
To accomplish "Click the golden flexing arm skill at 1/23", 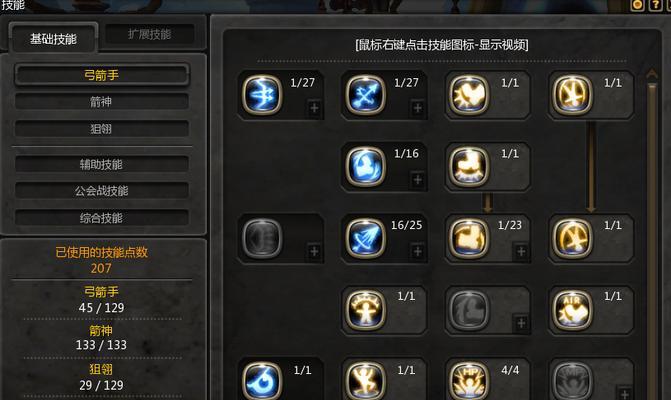I will tap(469, 238).
